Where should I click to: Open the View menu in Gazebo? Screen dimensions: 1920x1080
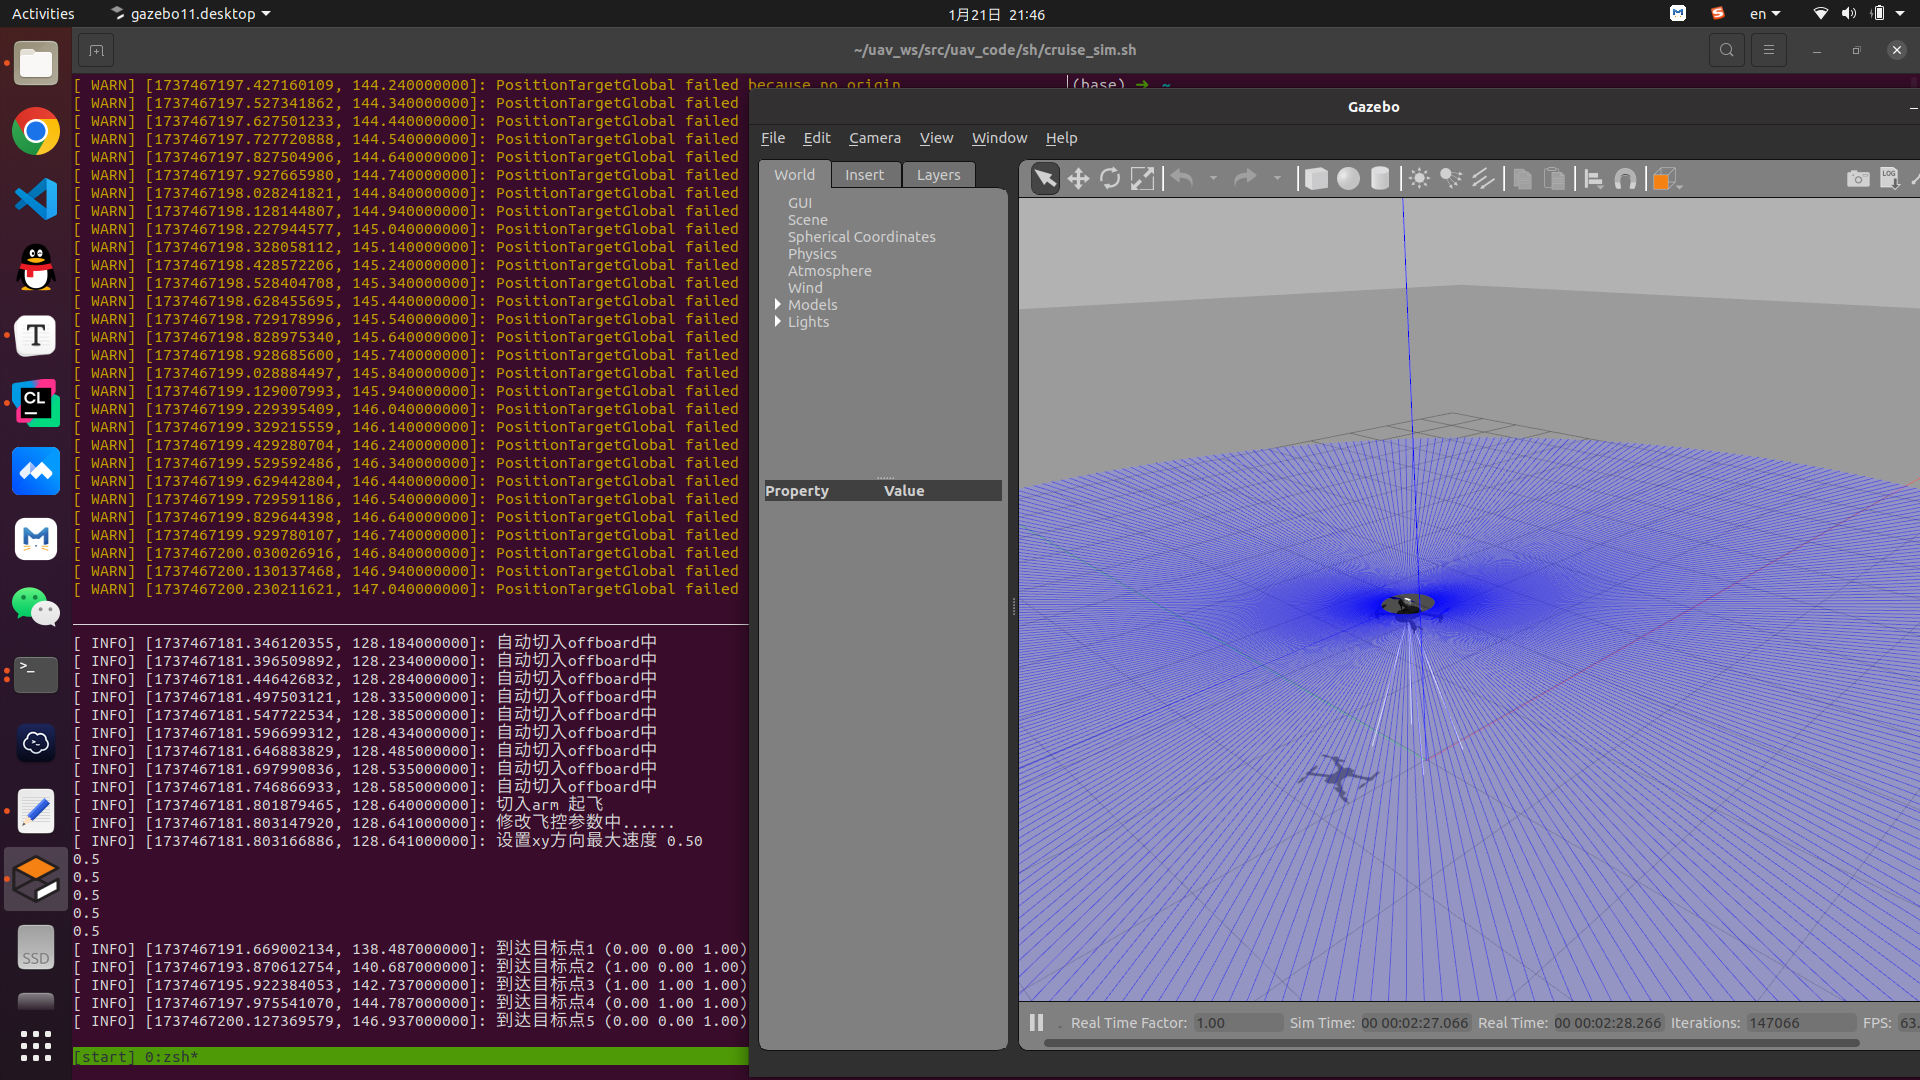point(936,138)
